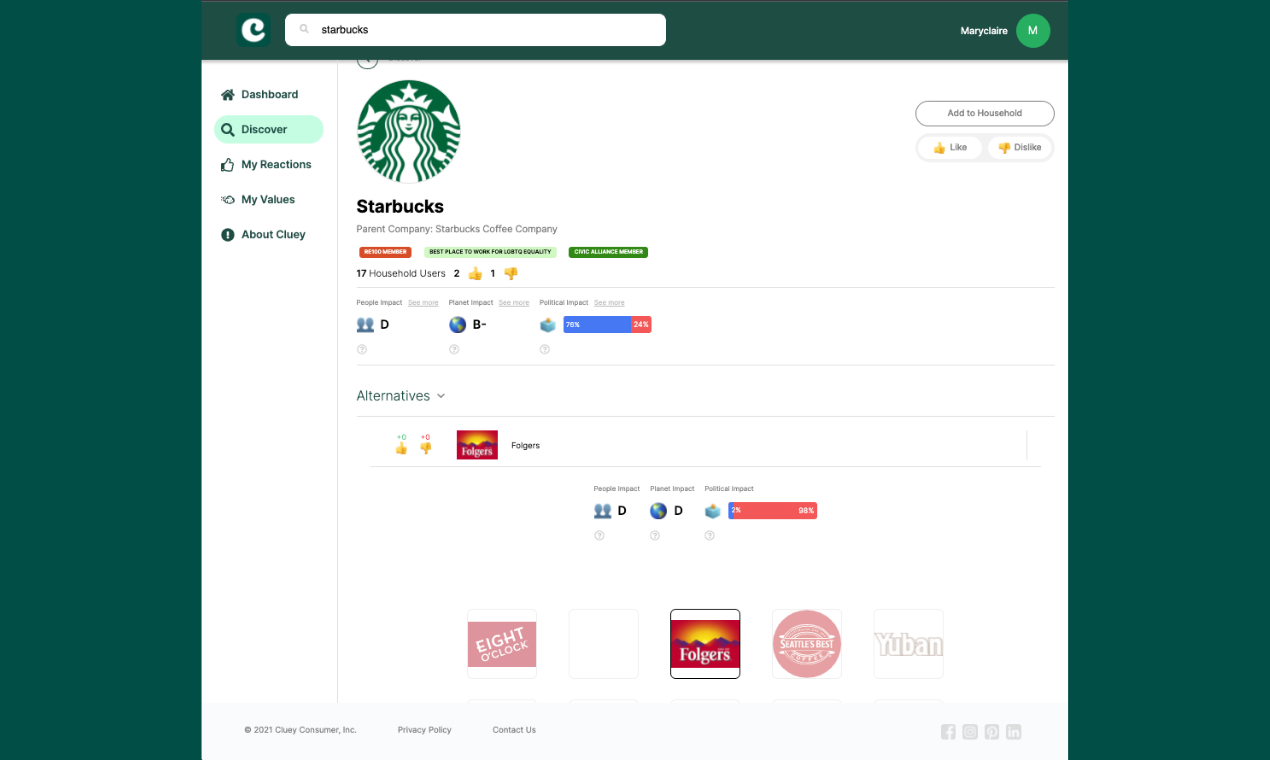
Task: Click the About Cluey exclamation icon
Action: coord(227,234)
